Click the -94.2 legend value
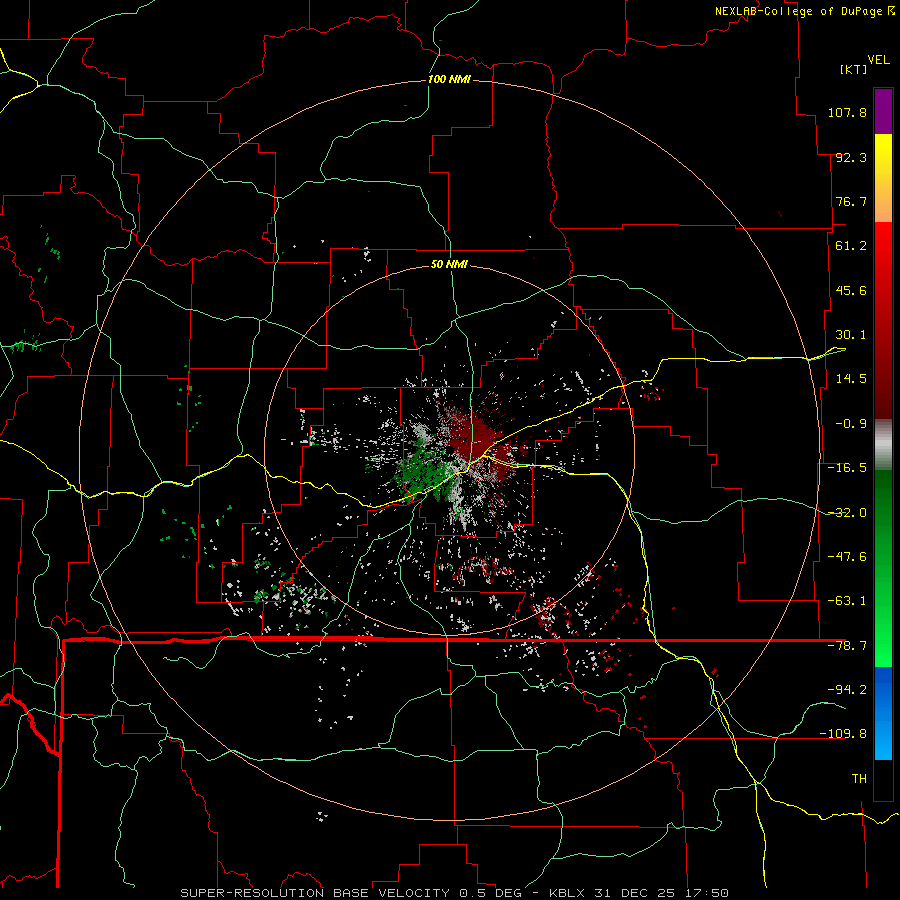 (x=847, y=690)
